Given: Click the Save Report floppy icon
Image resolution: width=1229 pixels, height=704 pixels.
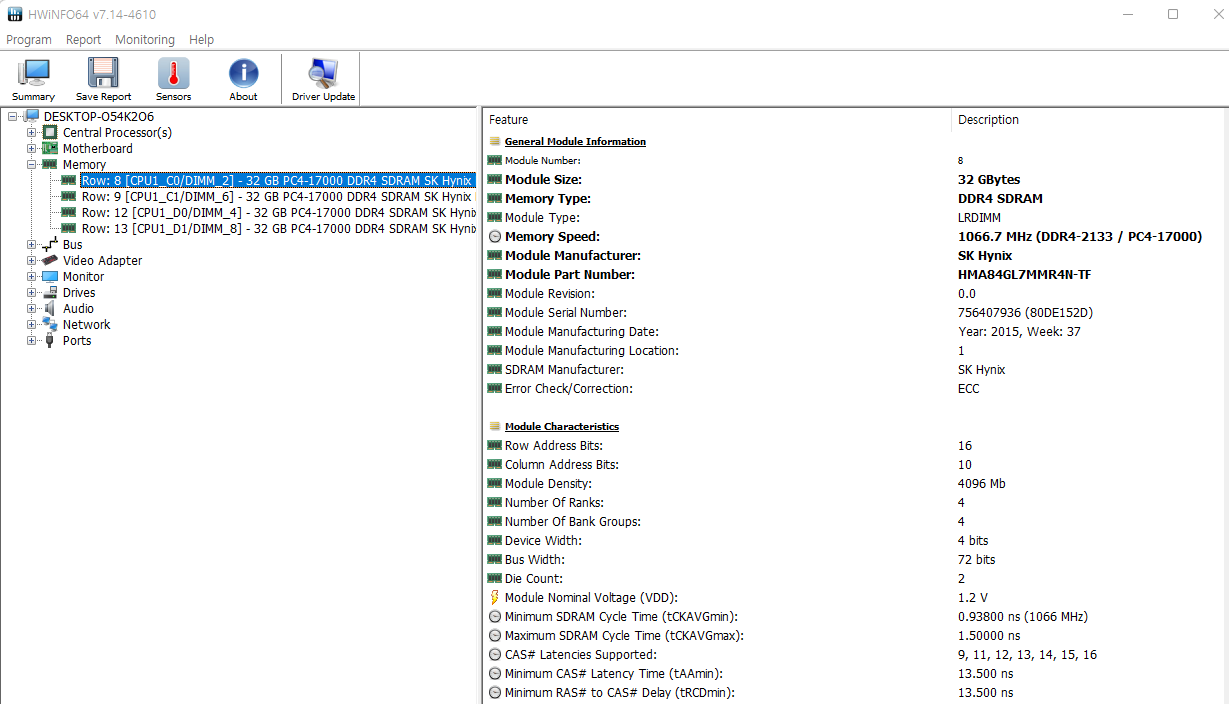Looking at the screenshot, I should click(x=103, y=73).
